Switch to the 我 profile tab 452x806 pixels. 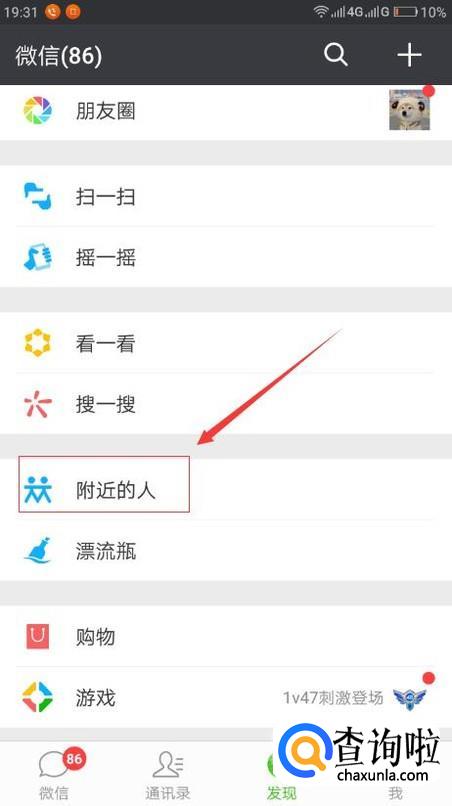click(x=395, y=793)
